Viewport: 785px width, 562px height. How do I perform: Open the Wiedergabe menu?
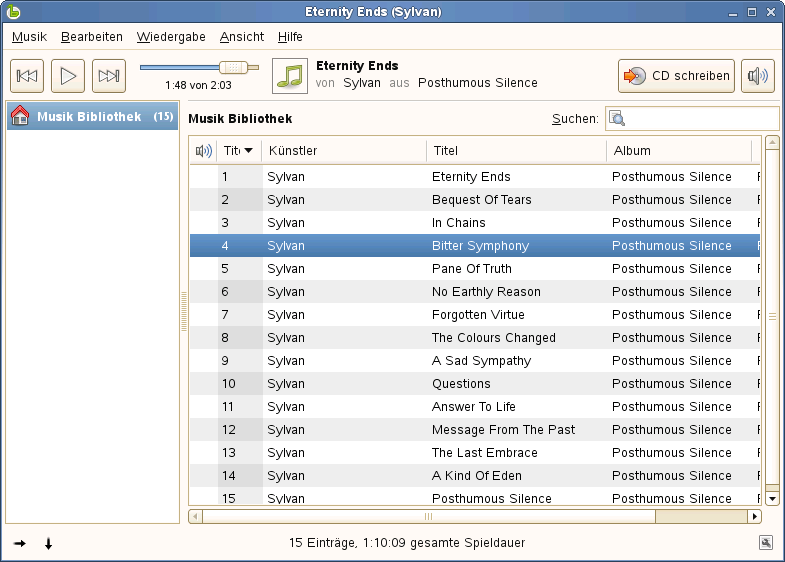(171, 37)
